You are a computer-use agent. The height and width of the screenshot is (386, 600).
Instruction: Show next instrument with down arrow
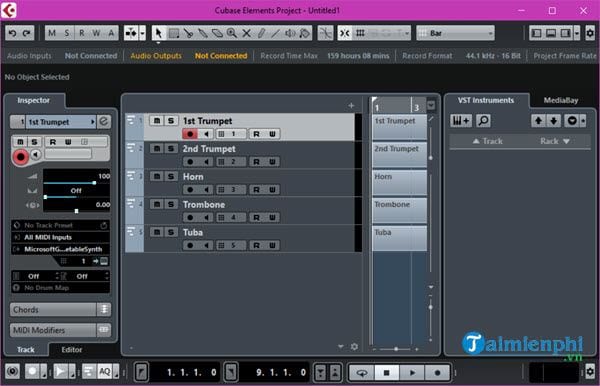pyautogui.click(x=553, y=121)
